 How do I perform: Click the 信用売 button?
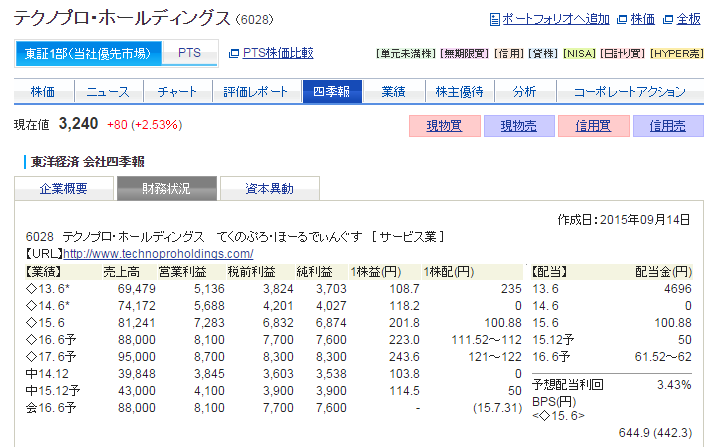pyautogui.click(x=668, y=126)
